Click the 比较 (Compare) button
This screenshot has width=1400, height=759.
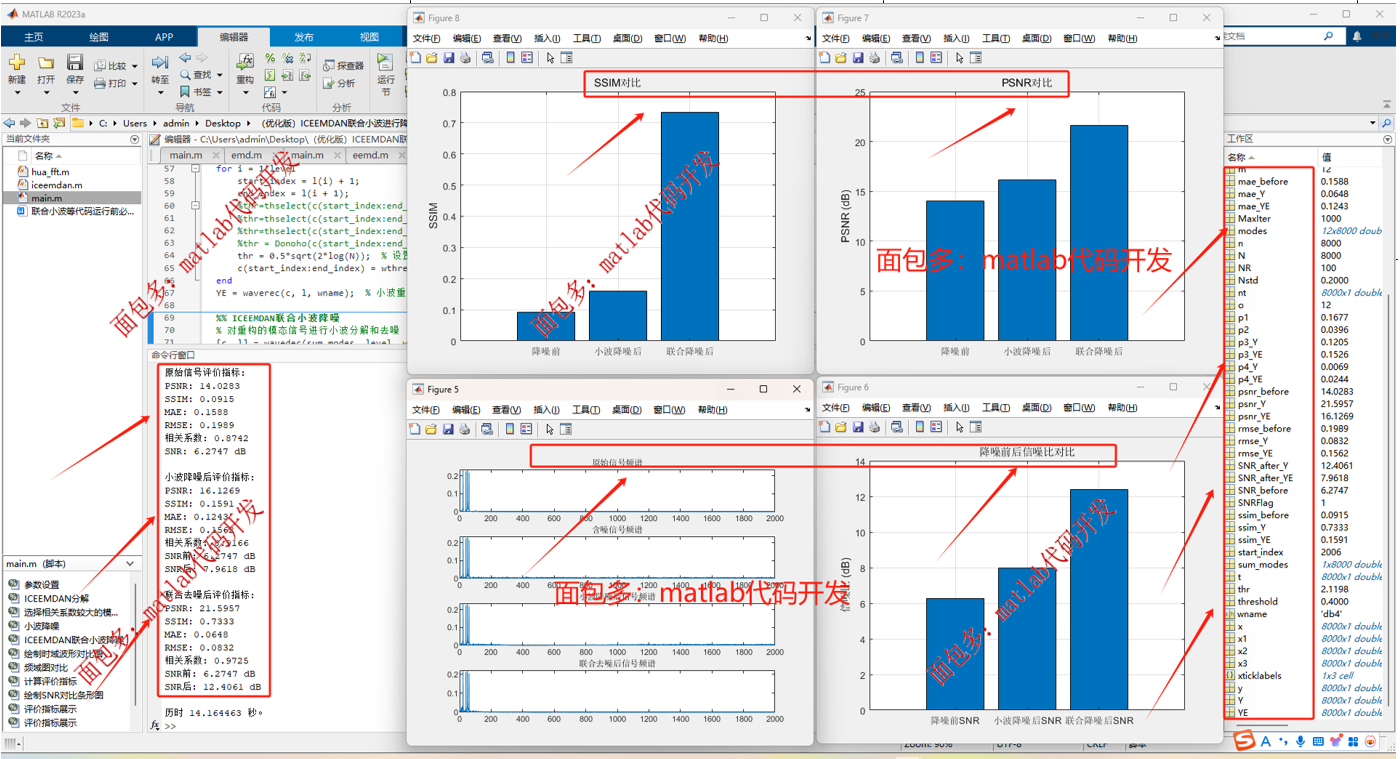(110, 66)
